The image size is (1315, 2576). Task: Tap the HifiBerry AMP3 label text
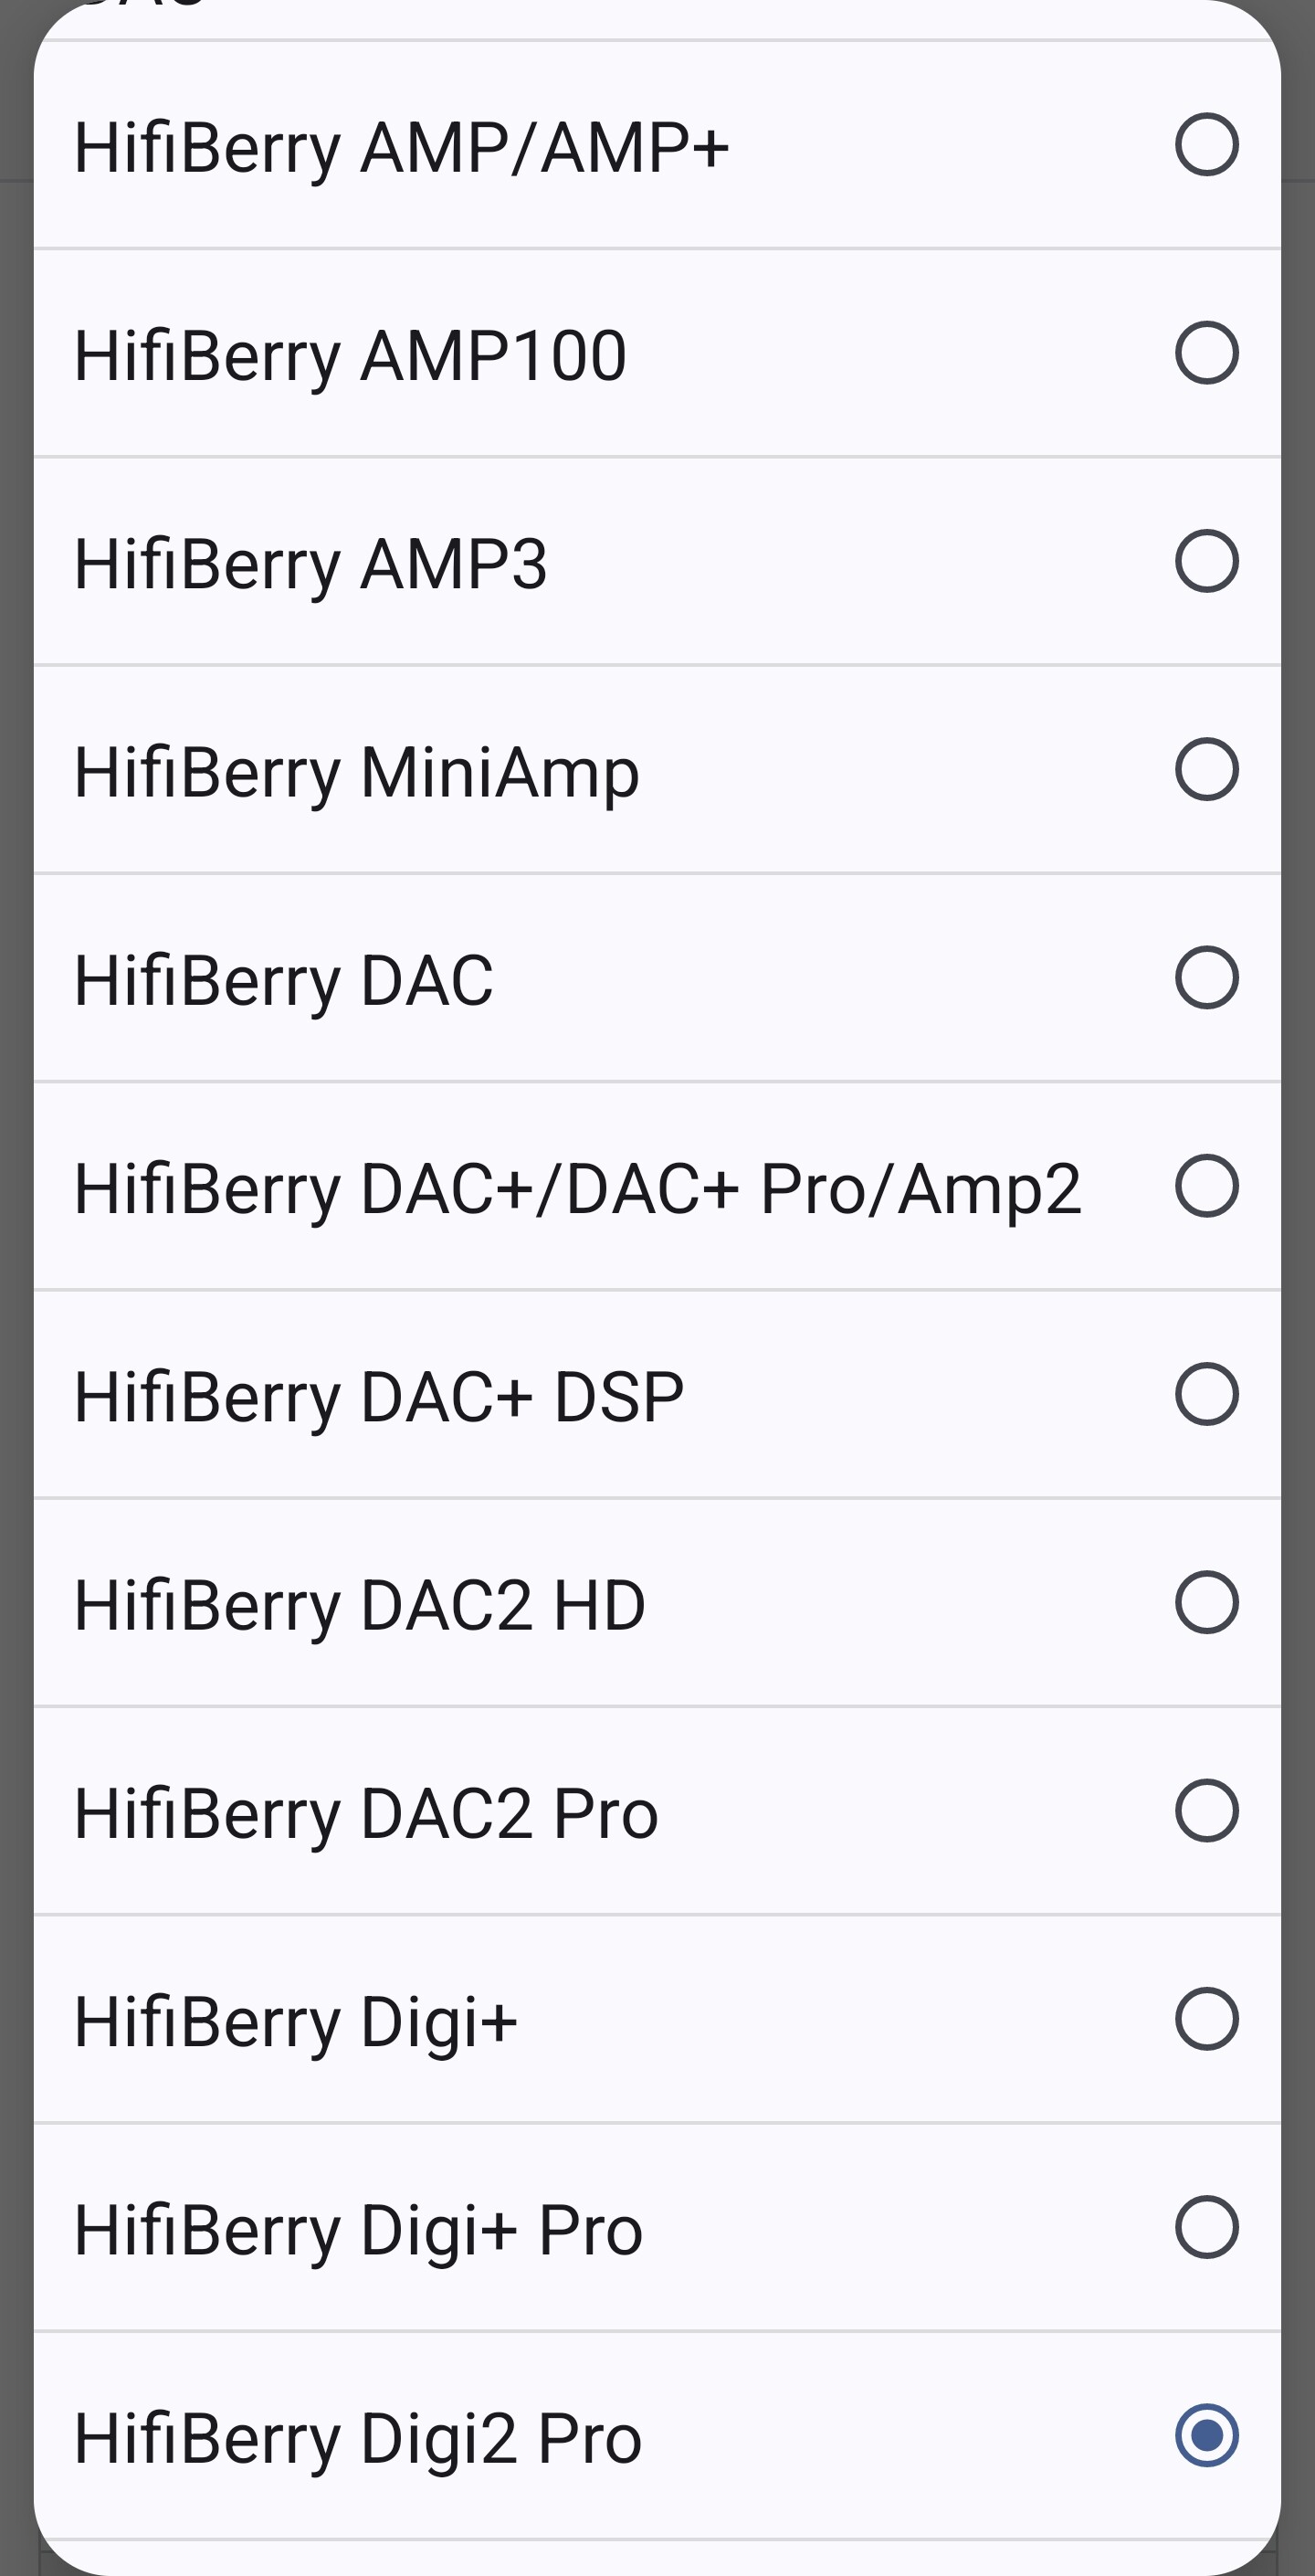pyautogui.click(x=311, y=565)
